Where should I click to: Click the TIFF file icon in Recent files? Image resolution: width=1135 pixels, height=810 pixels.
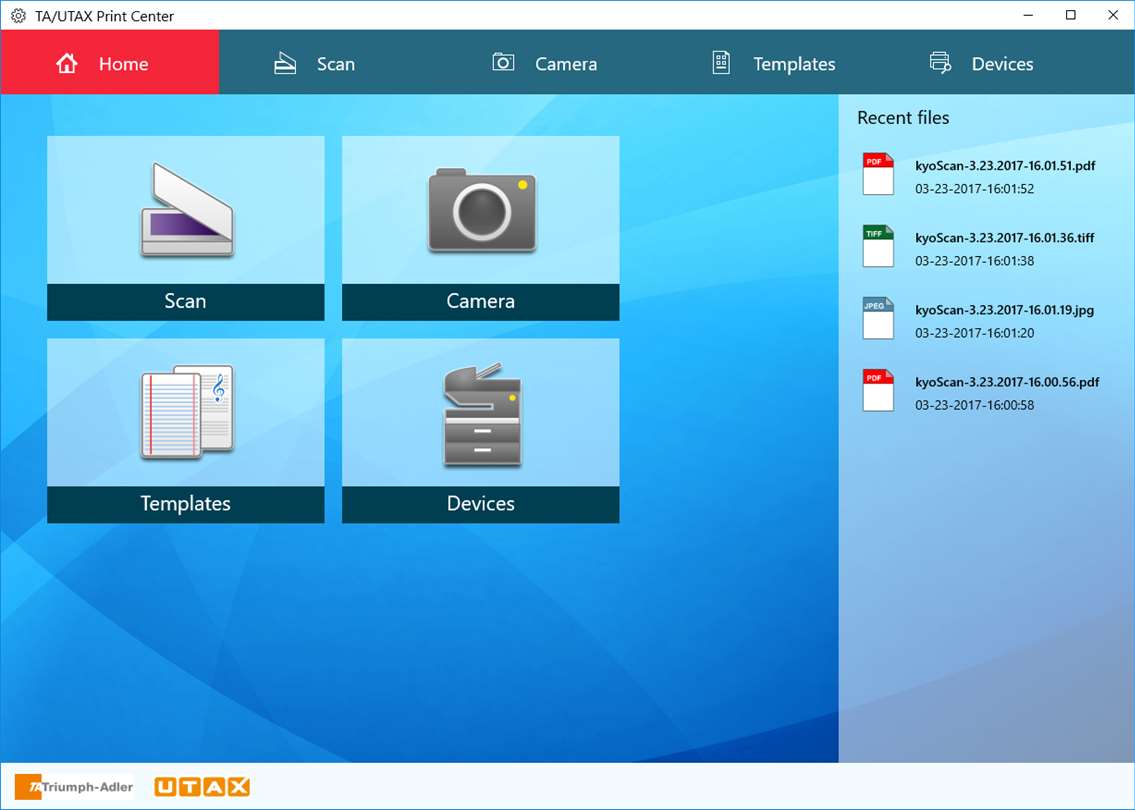[x=878, y=246]
